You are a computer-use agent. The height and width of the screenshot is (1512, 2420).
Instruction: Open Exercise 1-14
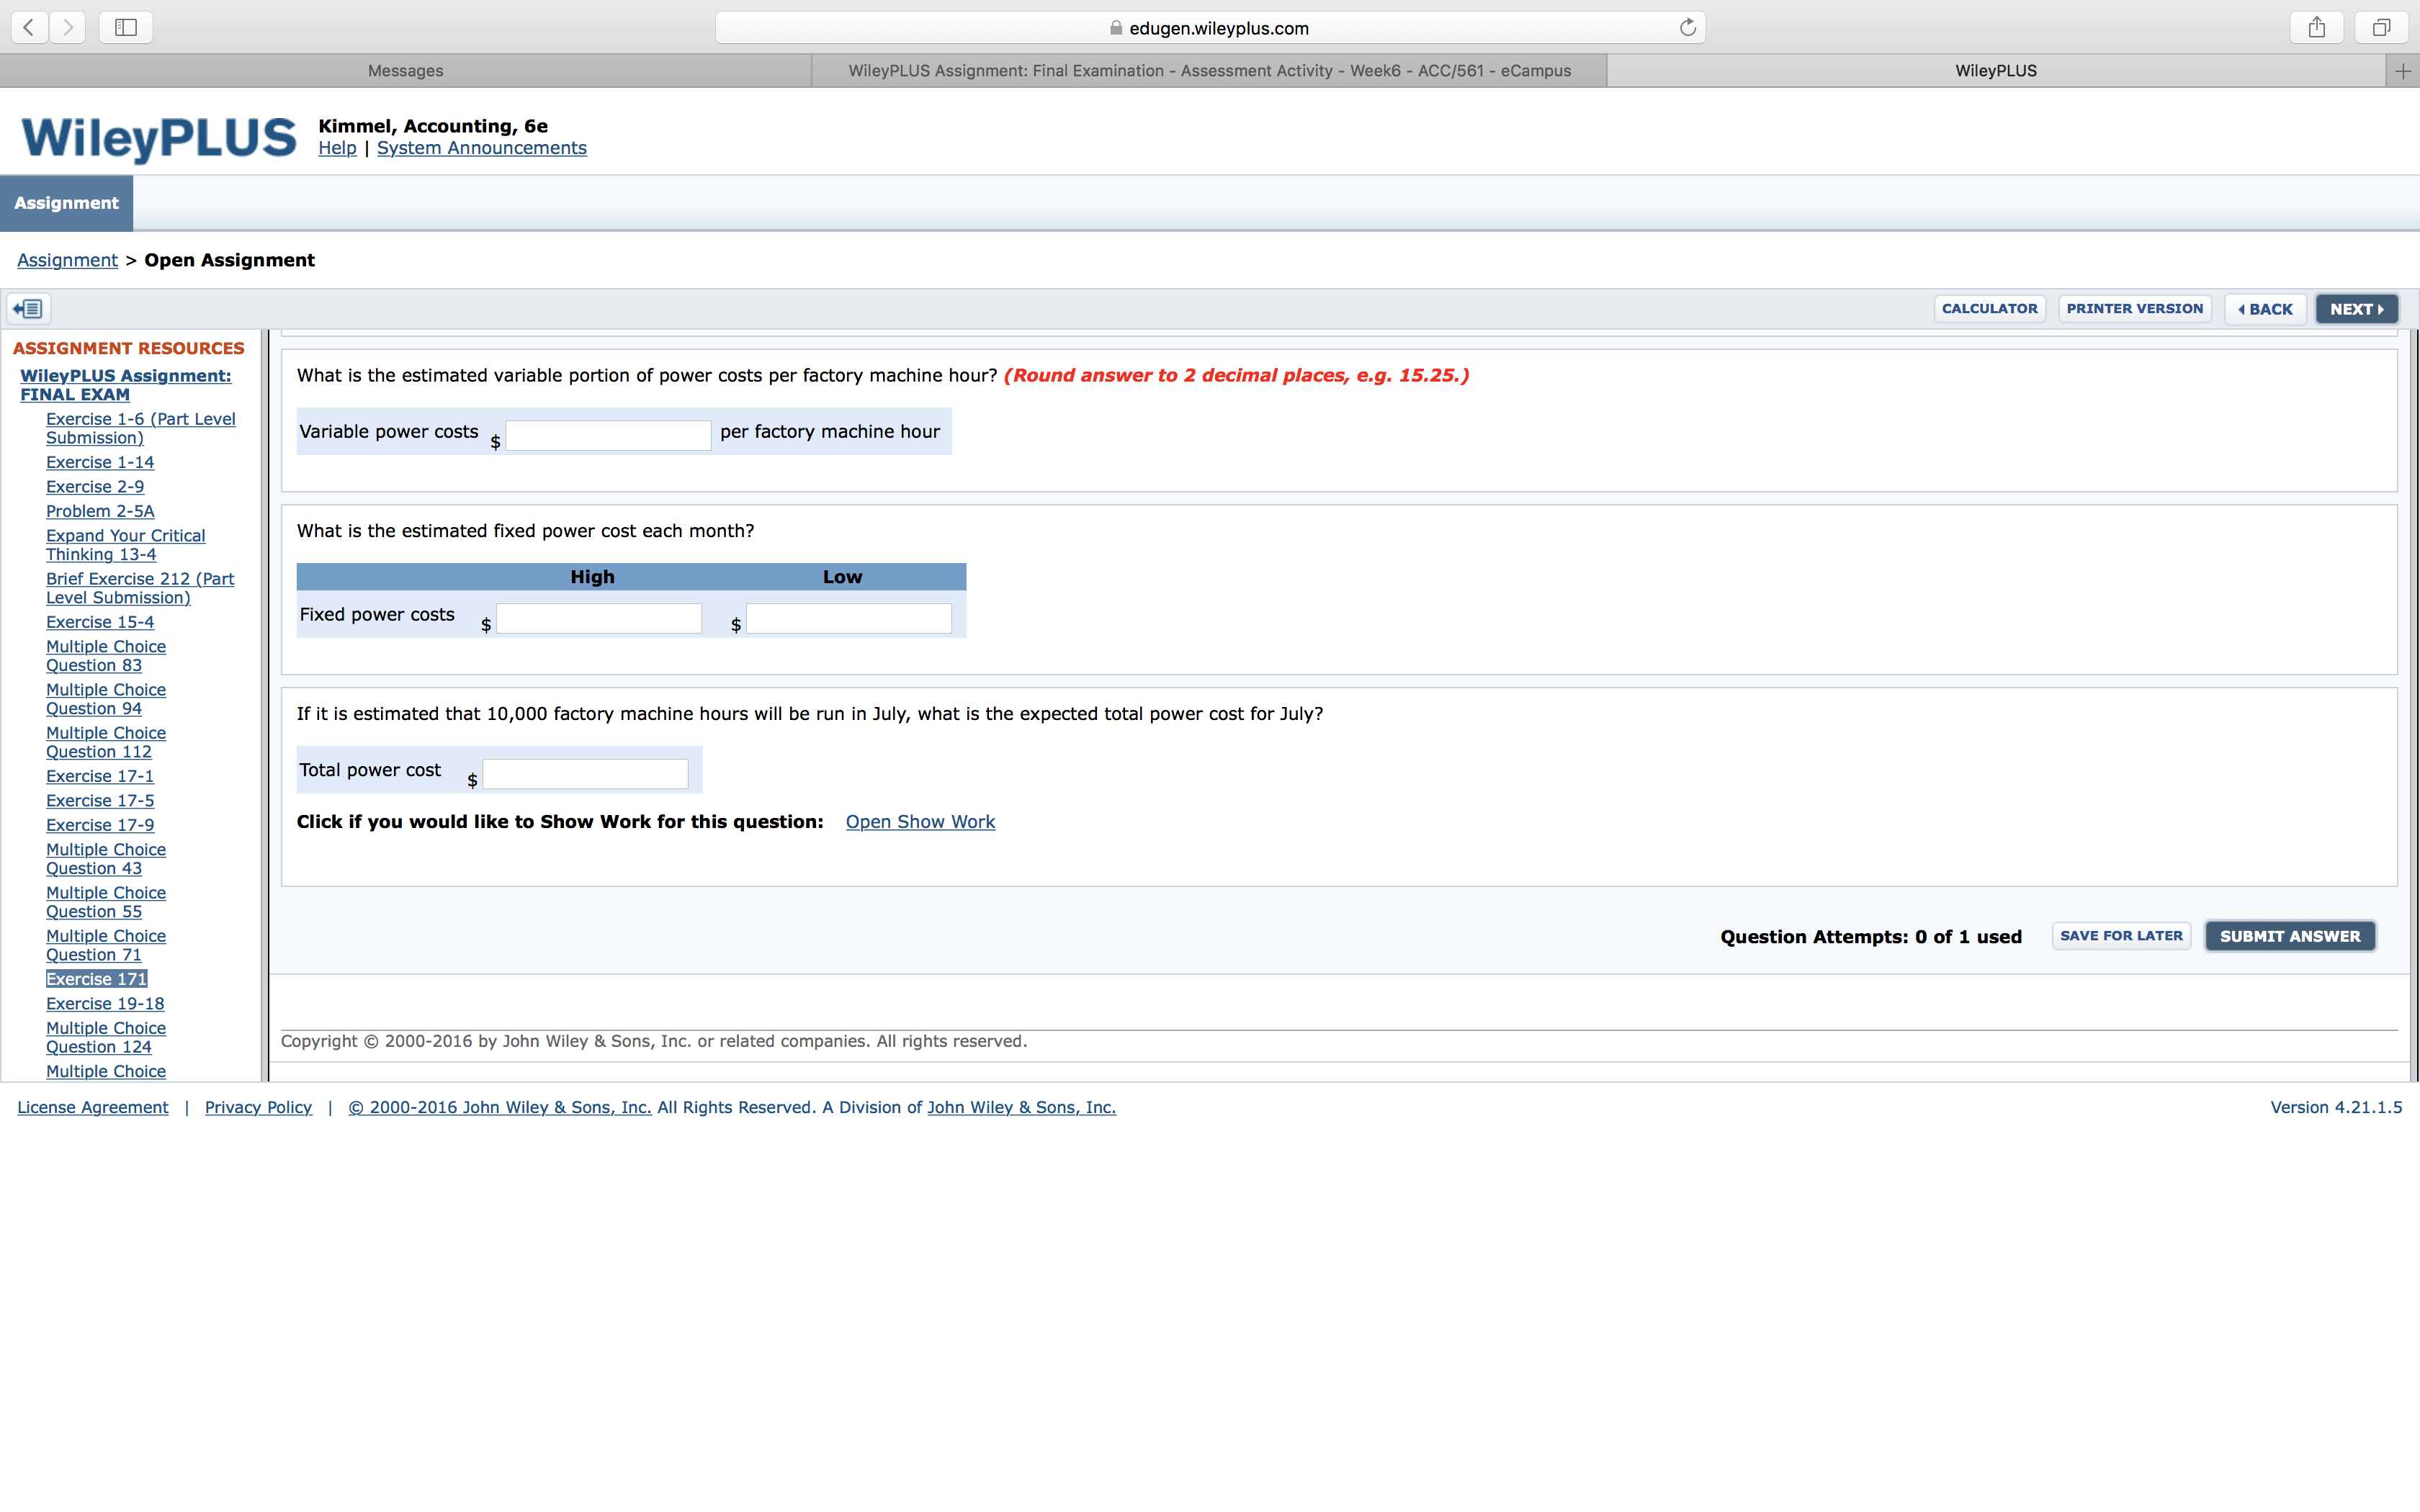(x=100, y=462)
